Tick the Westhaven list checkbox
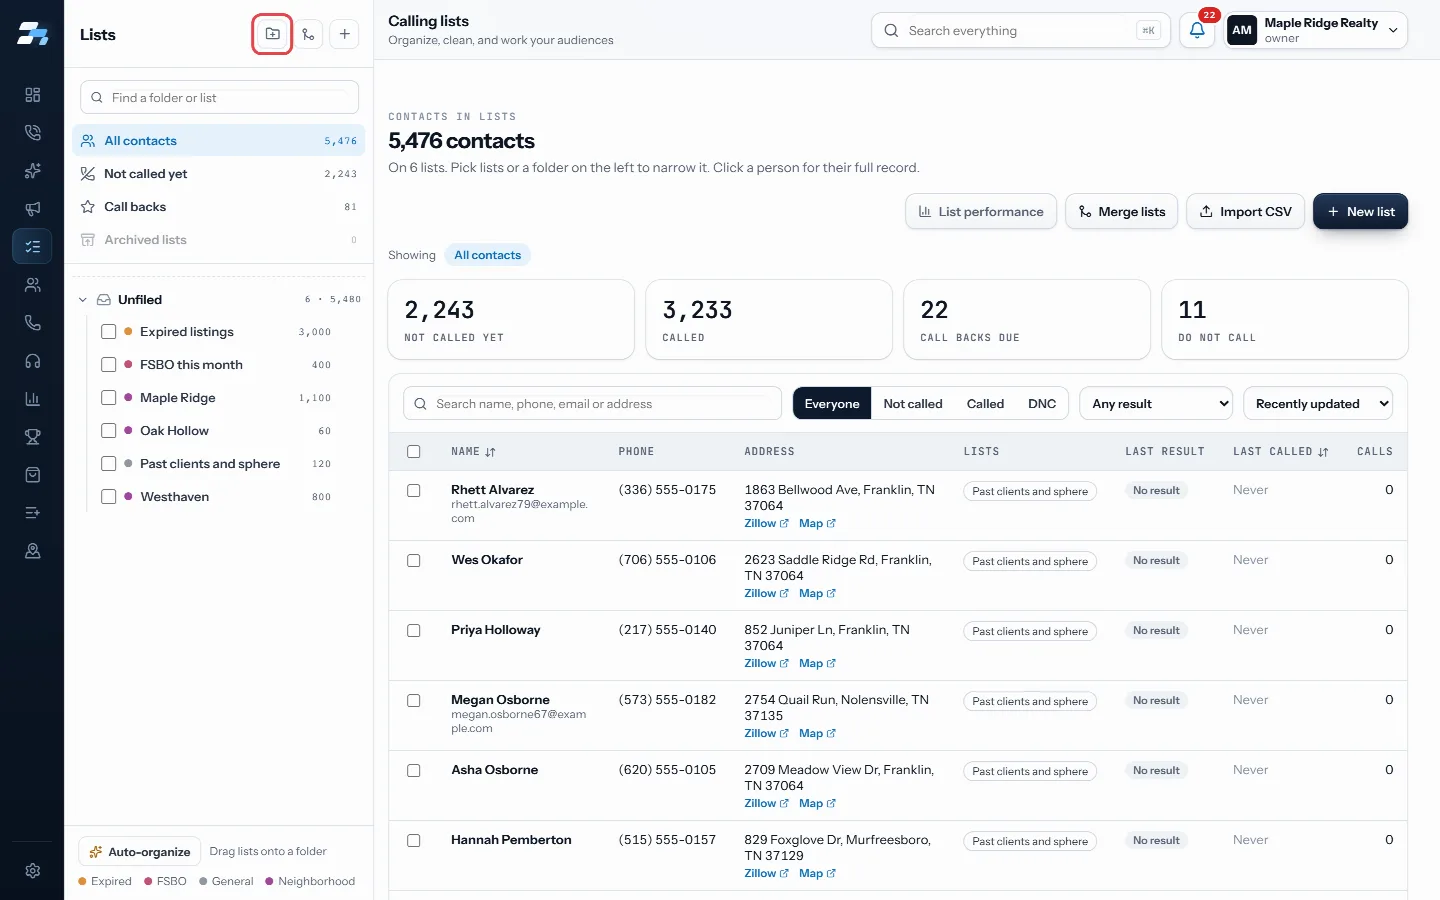The image size is (1440, 900). [x=109, y=497]
